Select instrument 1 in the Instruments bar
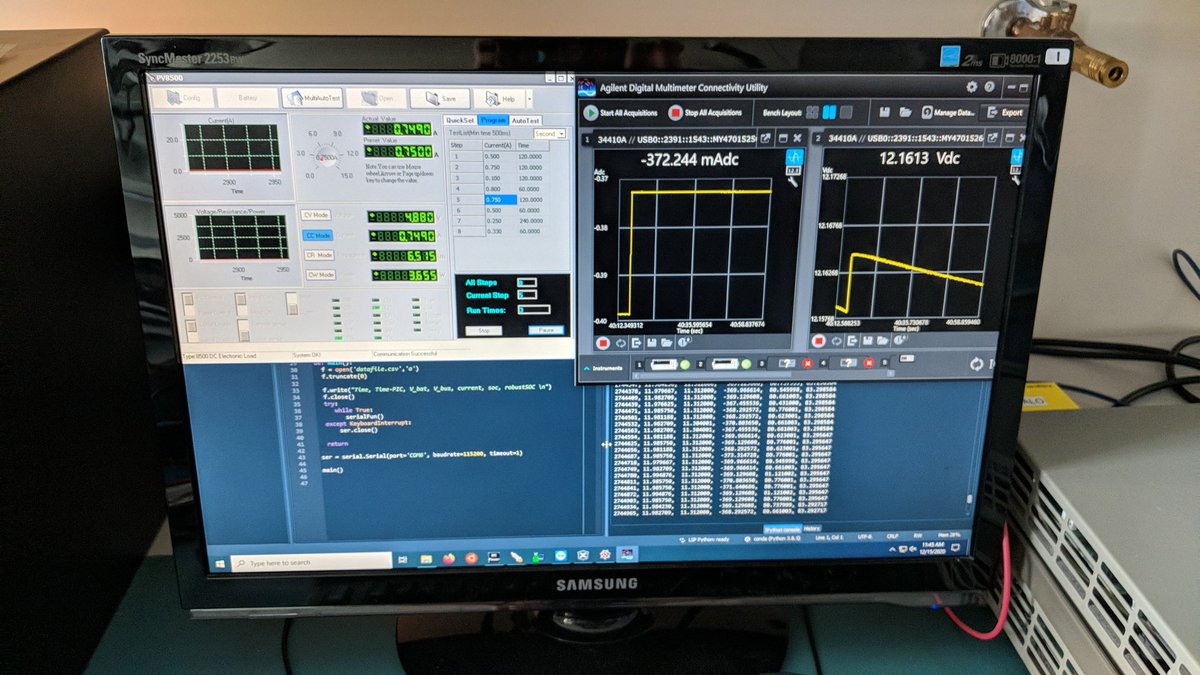 [664, 363]
